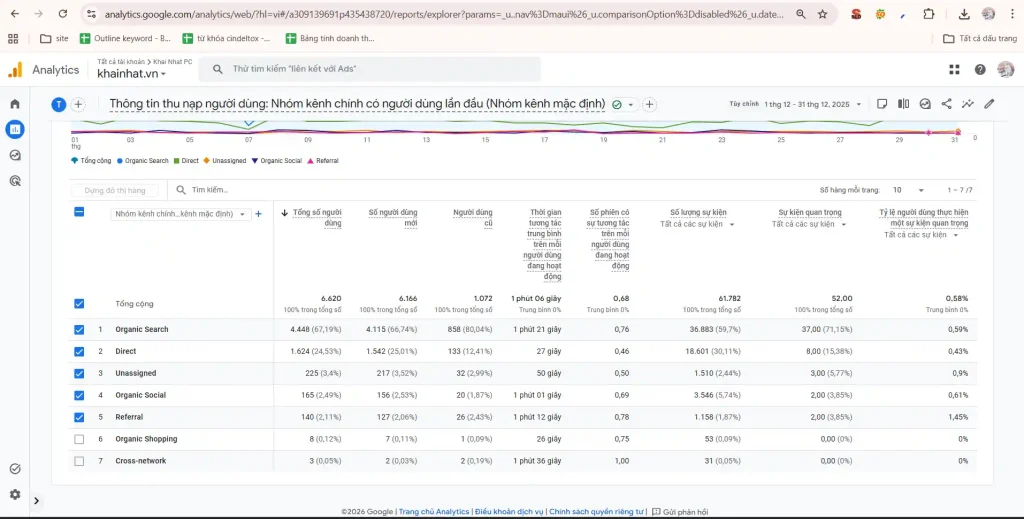1024x519 pixels.
Task: Open the checkmark circle icon above Admin gear
Action: tap(14, 469)
